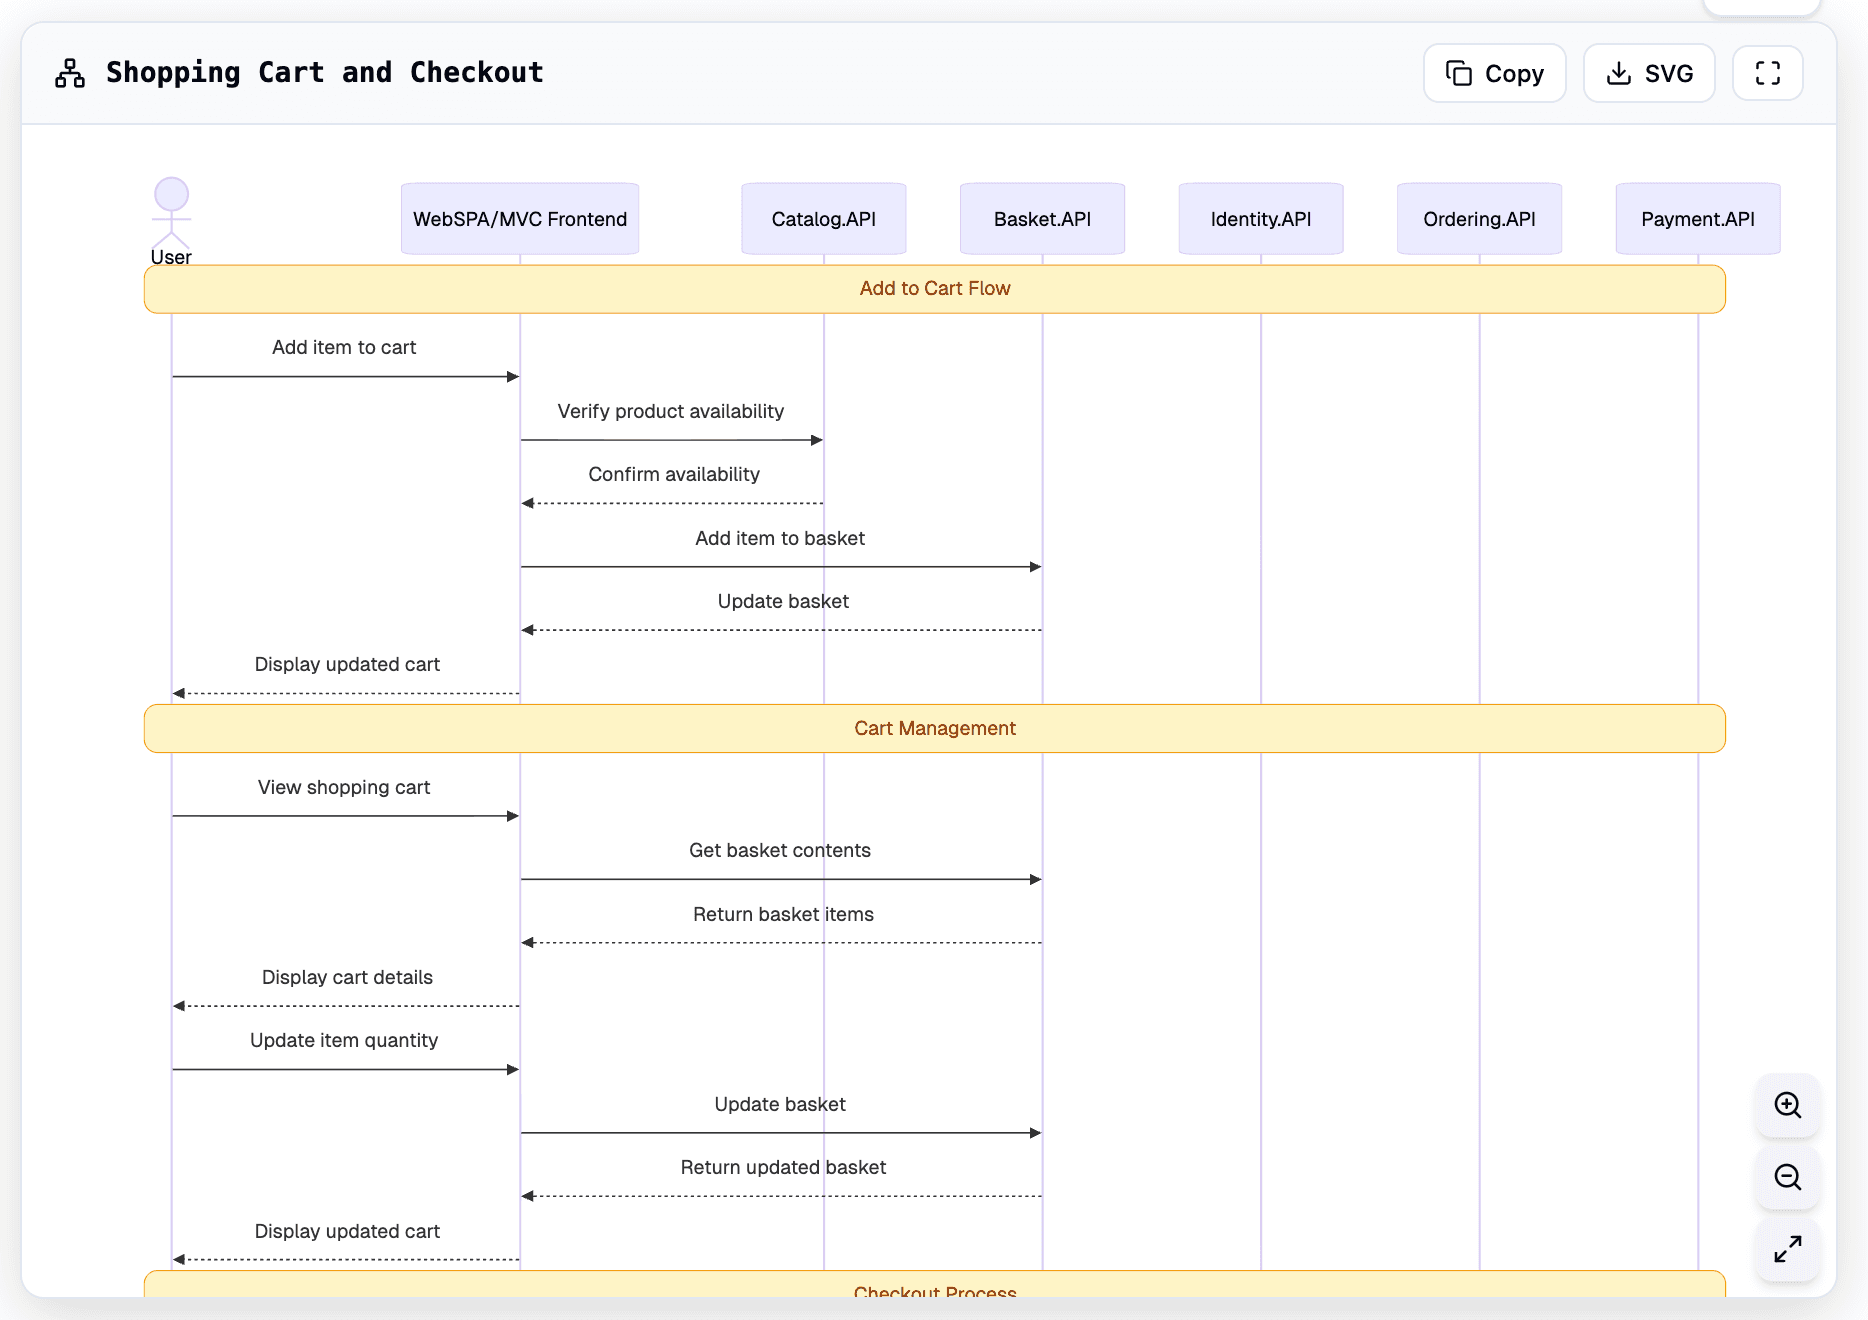The image size is (1868, 1320).
Task: Click the WebSPA/MVC Frontend participant box
Action: 520,218
